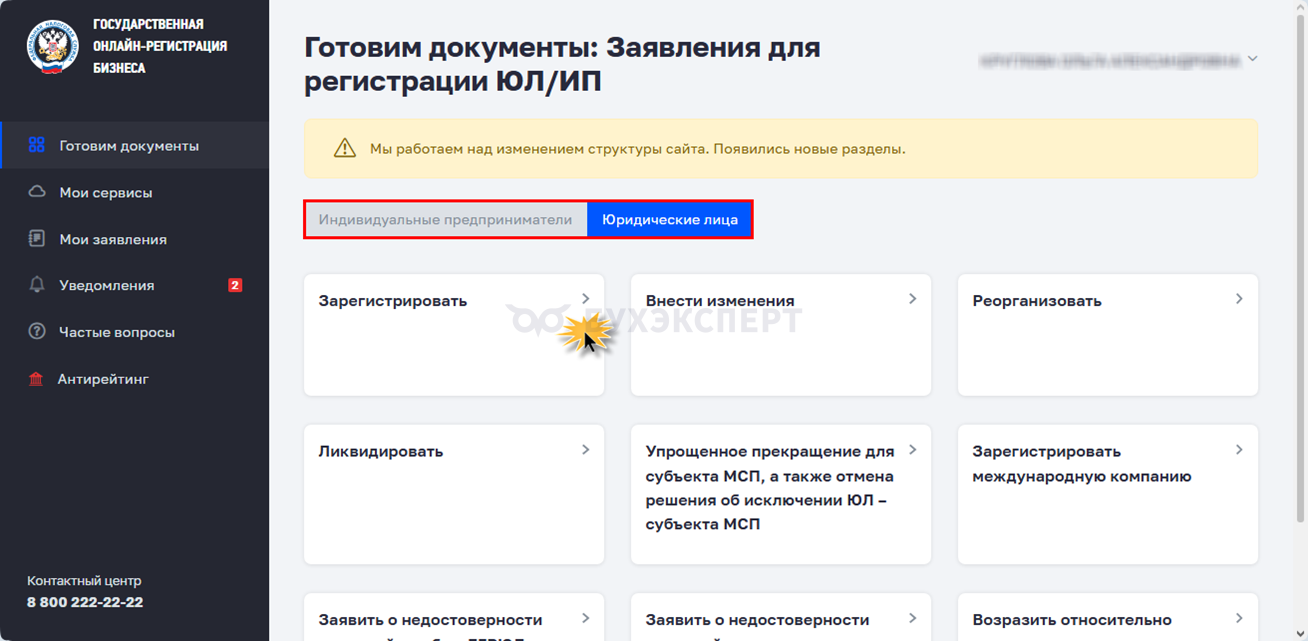The image size is (1308, 641).
Task: Click the red building icon for Антирейтинг
Action: 37,379
